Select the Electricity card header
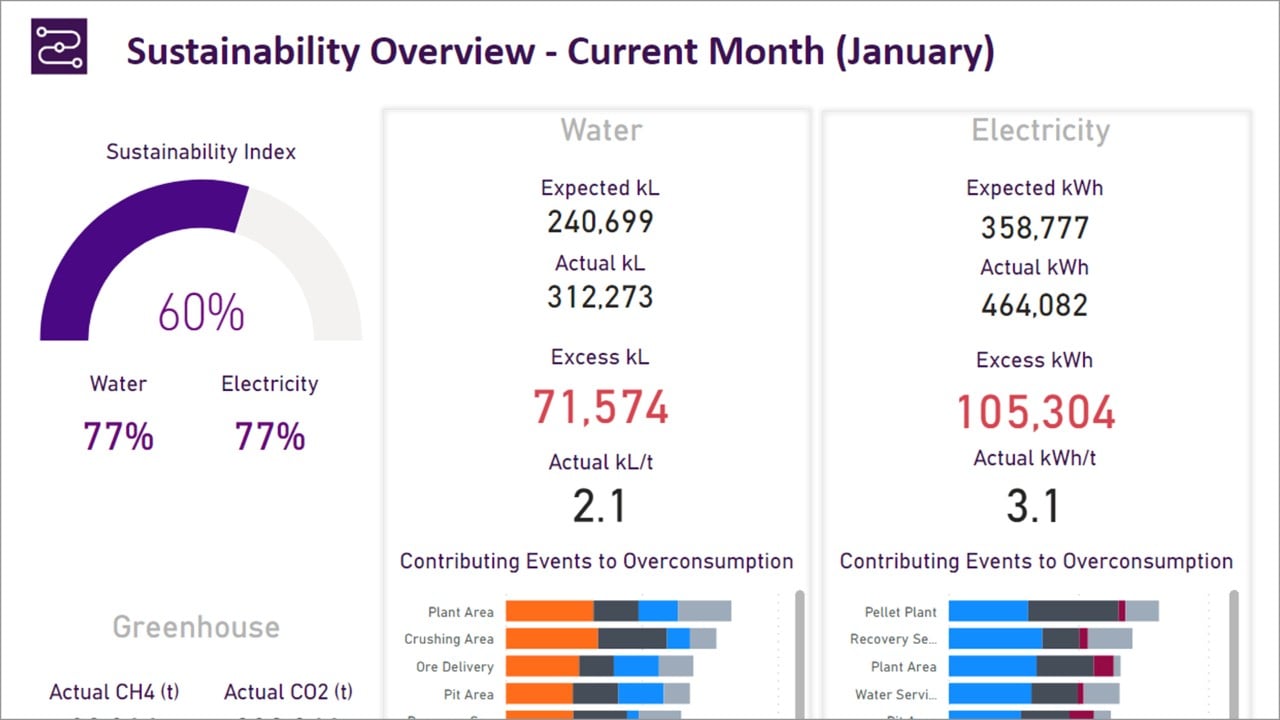This screenshot has height=720, width=1280. pos(1039,130)
